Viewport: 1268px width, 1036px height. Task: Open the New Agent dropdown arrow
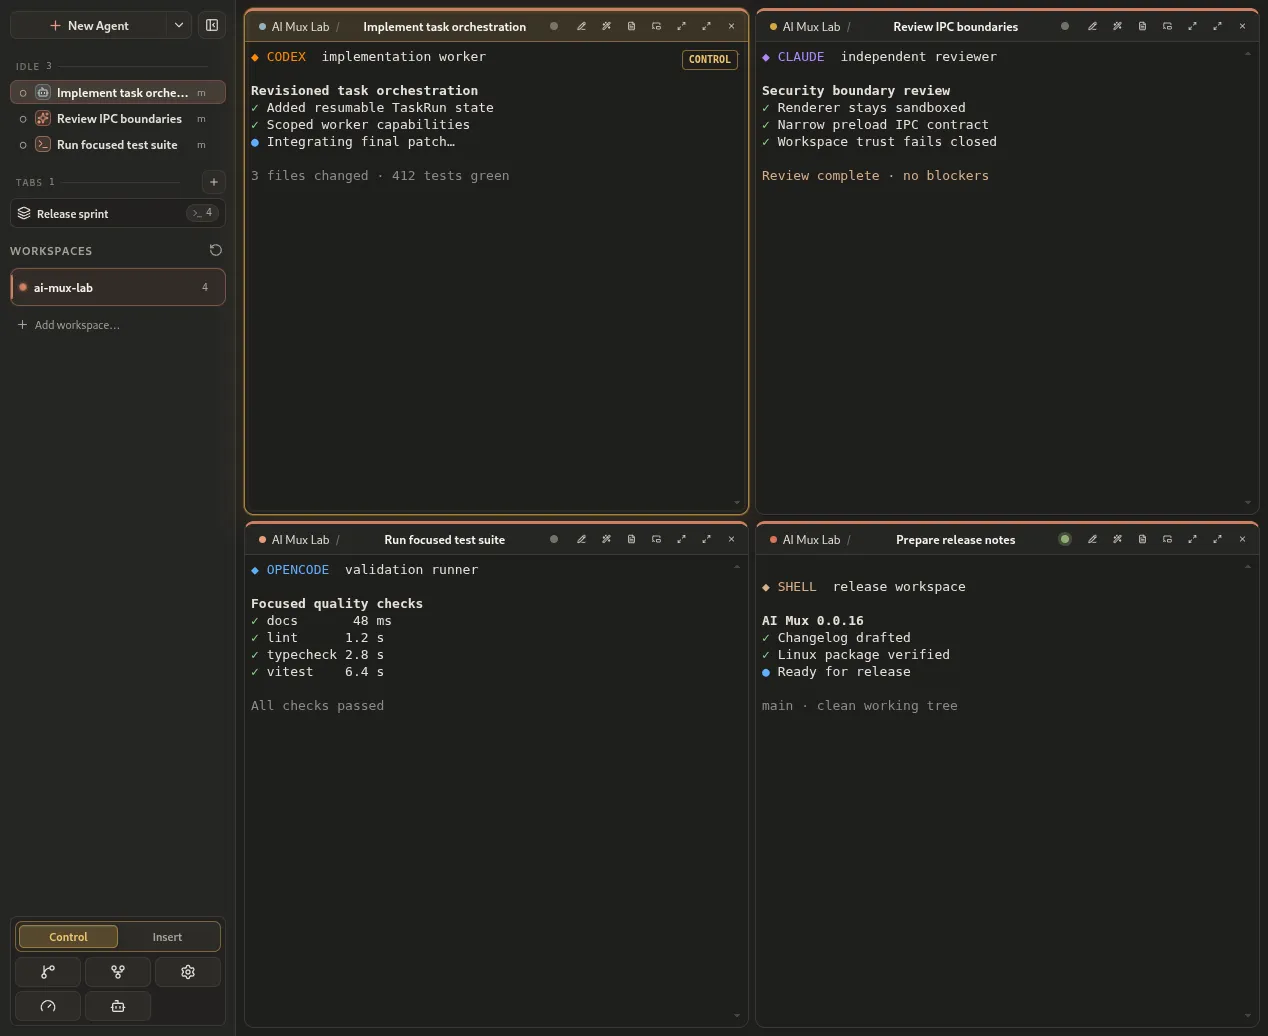(x=178, y=25)
